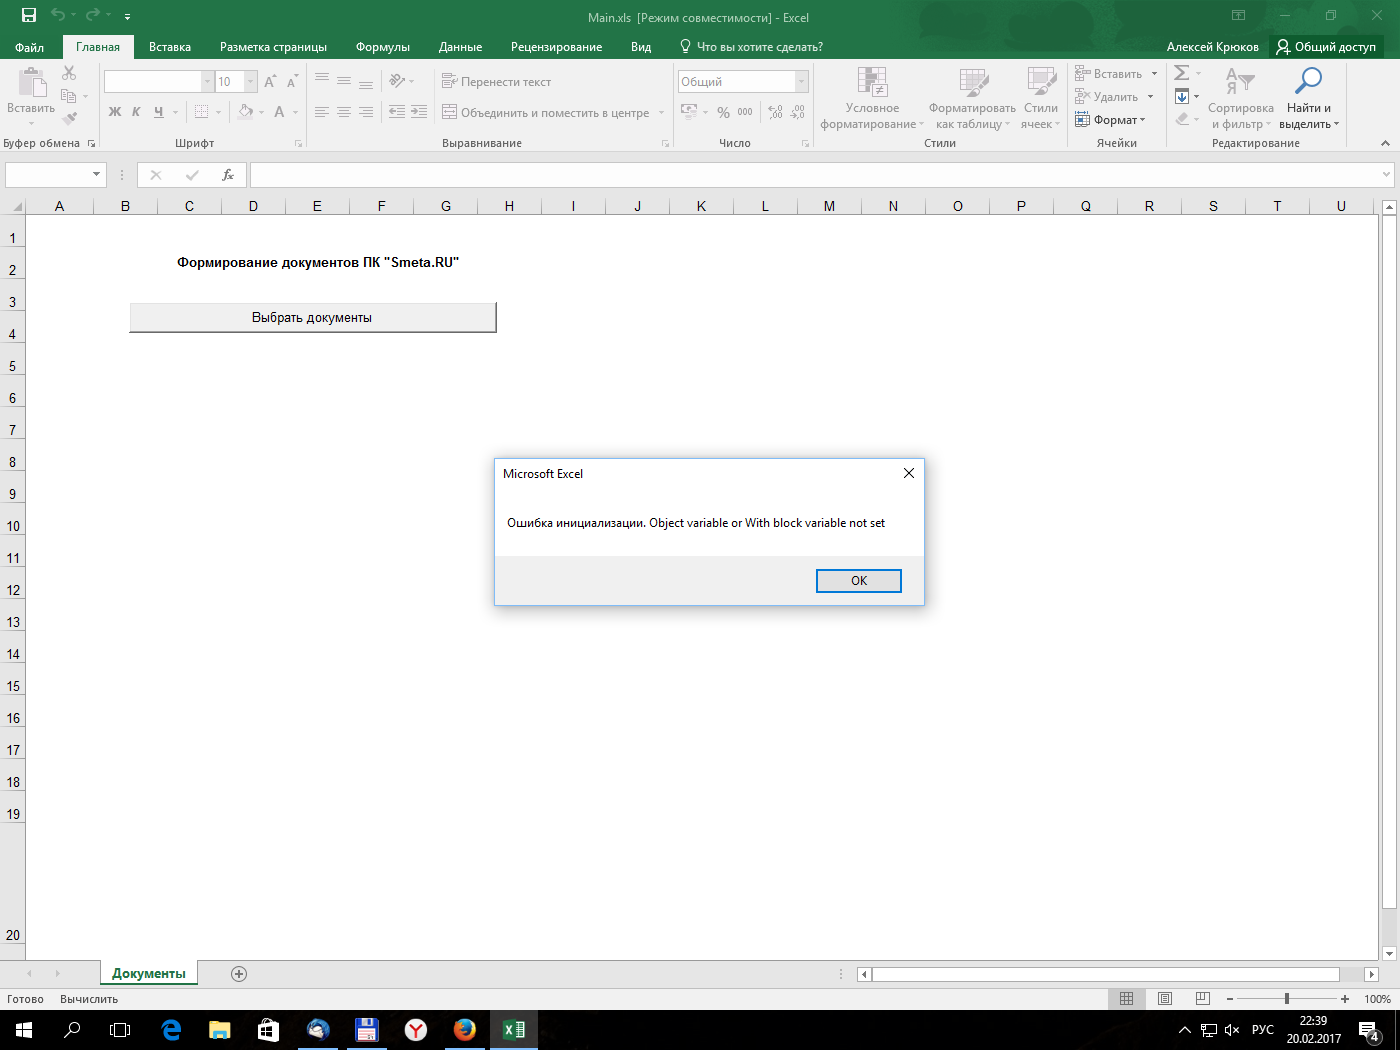Open the Формулы ribbon tab
Image resolution: width=1400 pixels, height=1050 pixels.
point(382,47)
